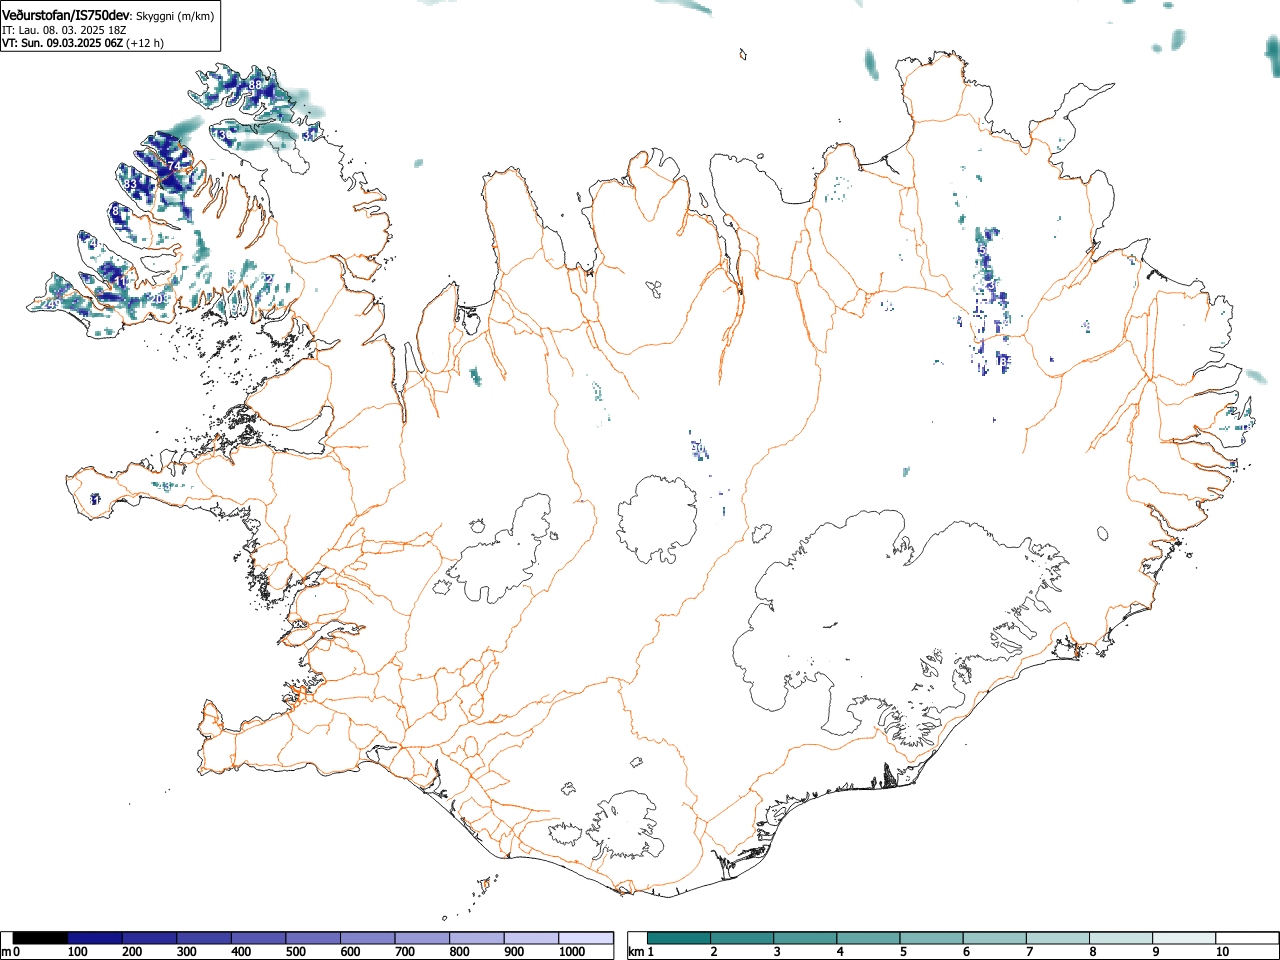Screen dimensions: 1280x960
Task: Select the 100–200 m dark navy legend segment
Action: tap(95, 938)
